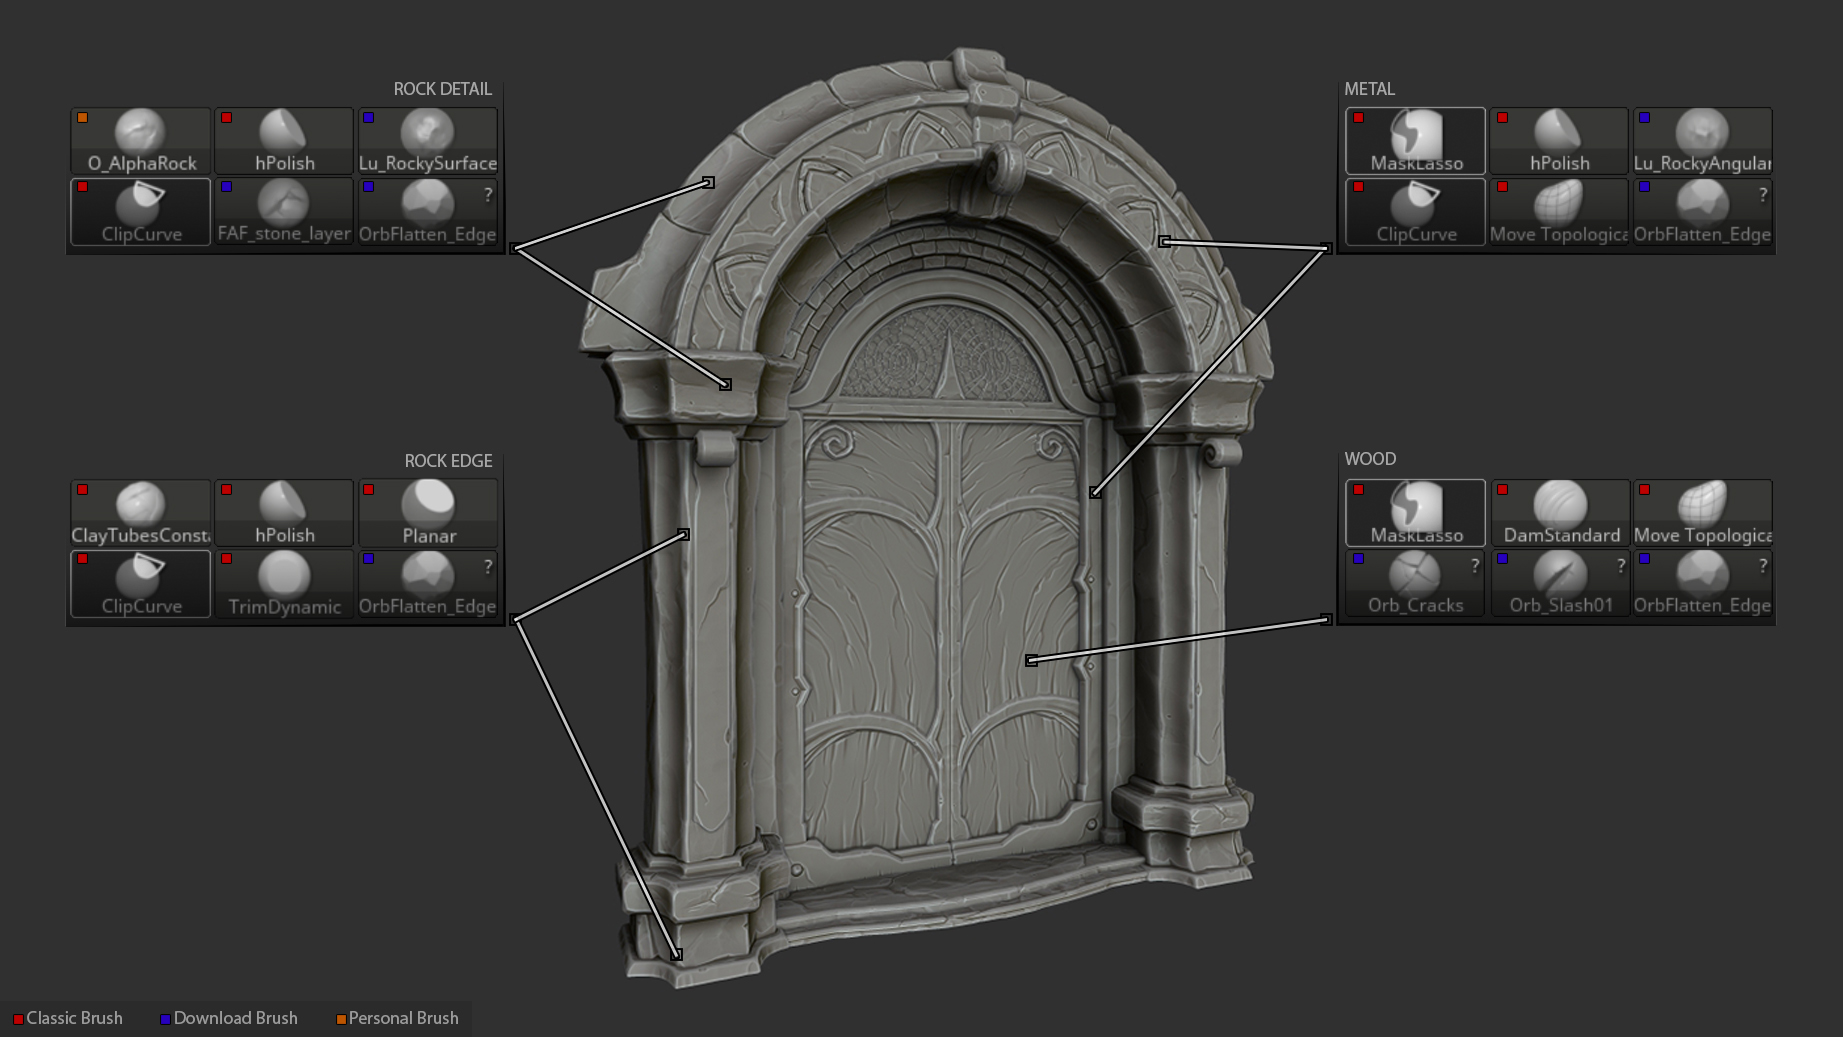This screenshot has height=1037, width=1843.
Task: Pick the Lu_RockyAngular brush
Action: point(1703,141)
